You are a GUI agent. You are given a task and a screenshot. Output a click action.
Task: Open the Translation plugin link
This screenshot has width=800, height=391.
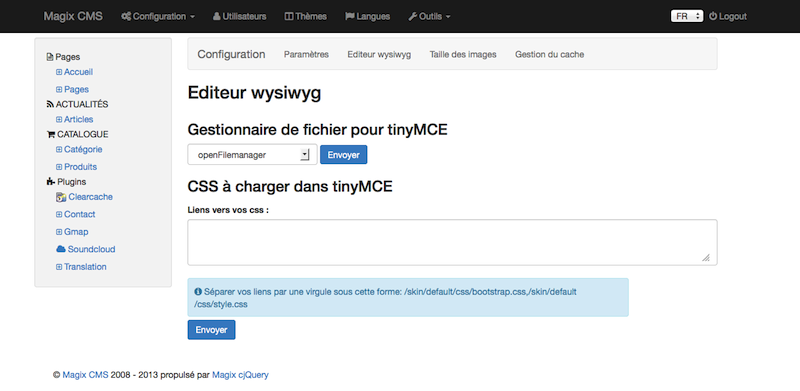[85, 266]
